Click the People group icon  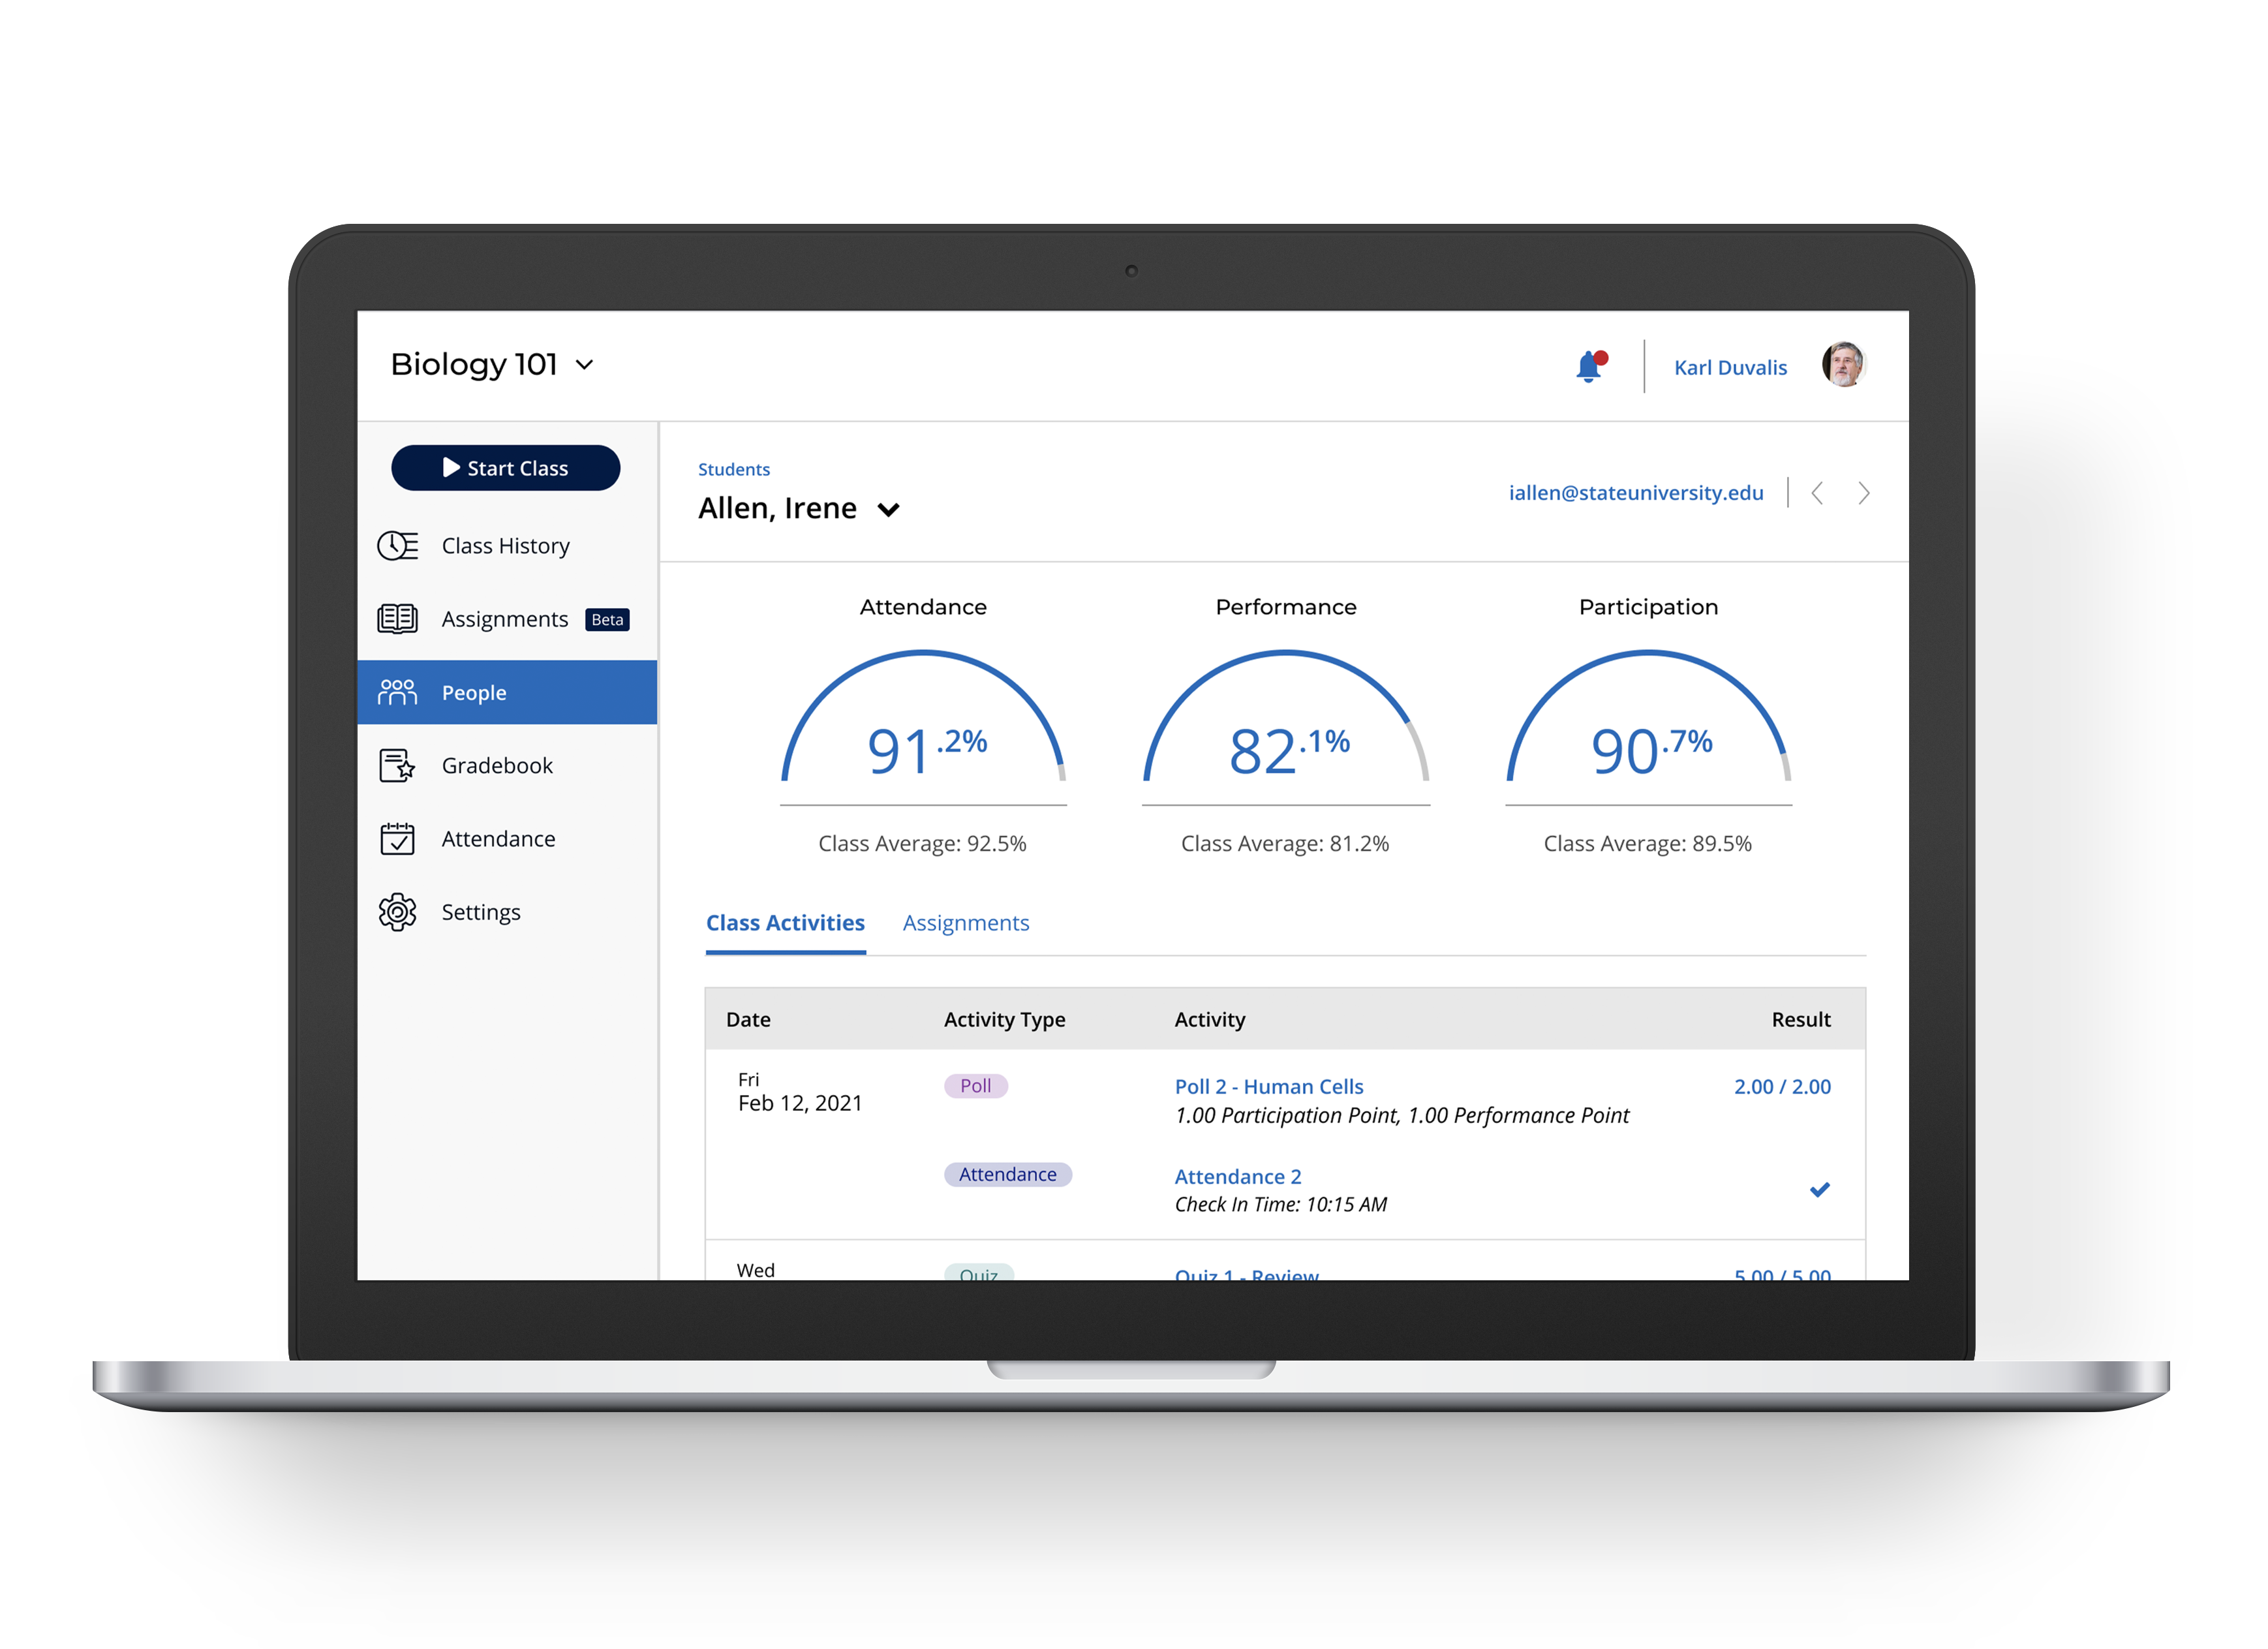click(x=397, y=692)
